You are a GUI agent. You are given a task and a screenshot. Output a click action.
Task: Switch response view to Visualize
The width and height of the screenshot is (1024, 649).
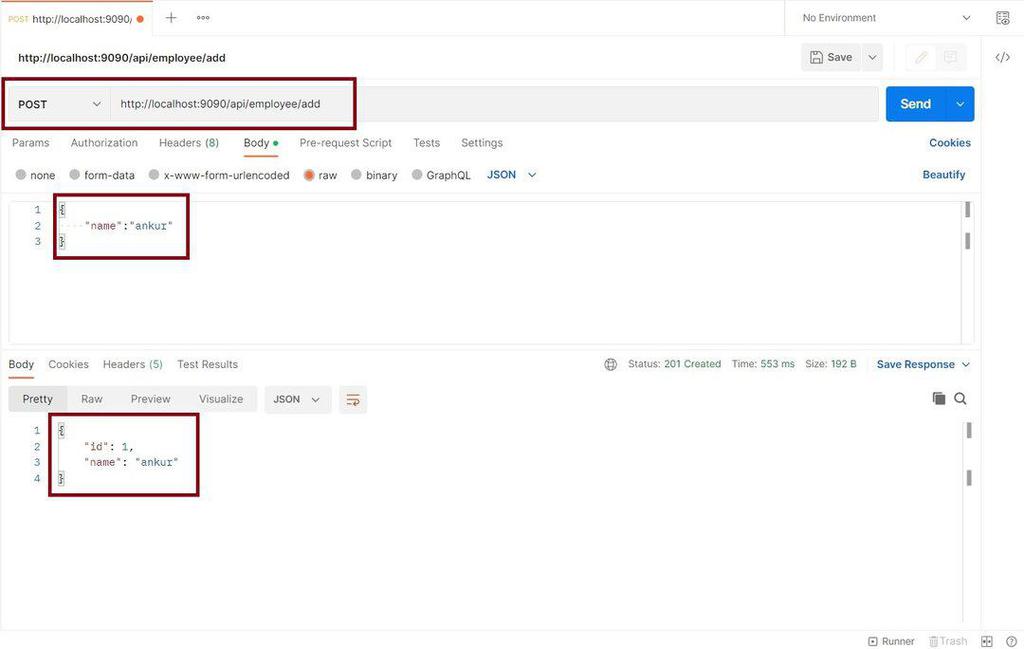(x=221, y=399)
